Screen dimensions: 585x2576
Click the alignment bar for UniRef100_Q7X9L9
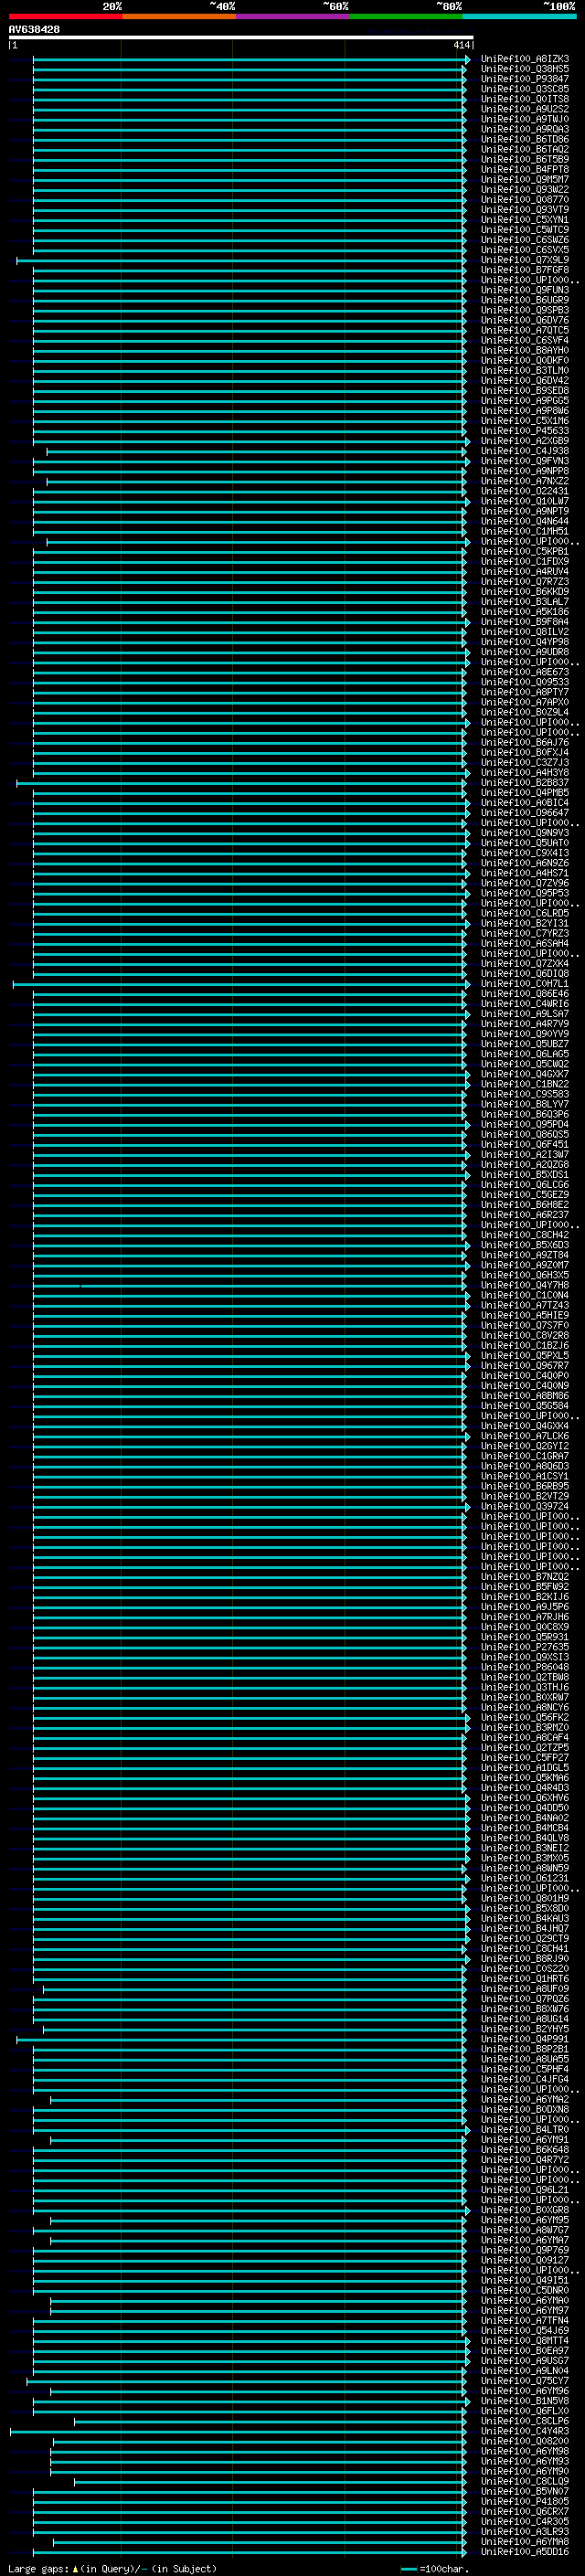click(241, 260)
